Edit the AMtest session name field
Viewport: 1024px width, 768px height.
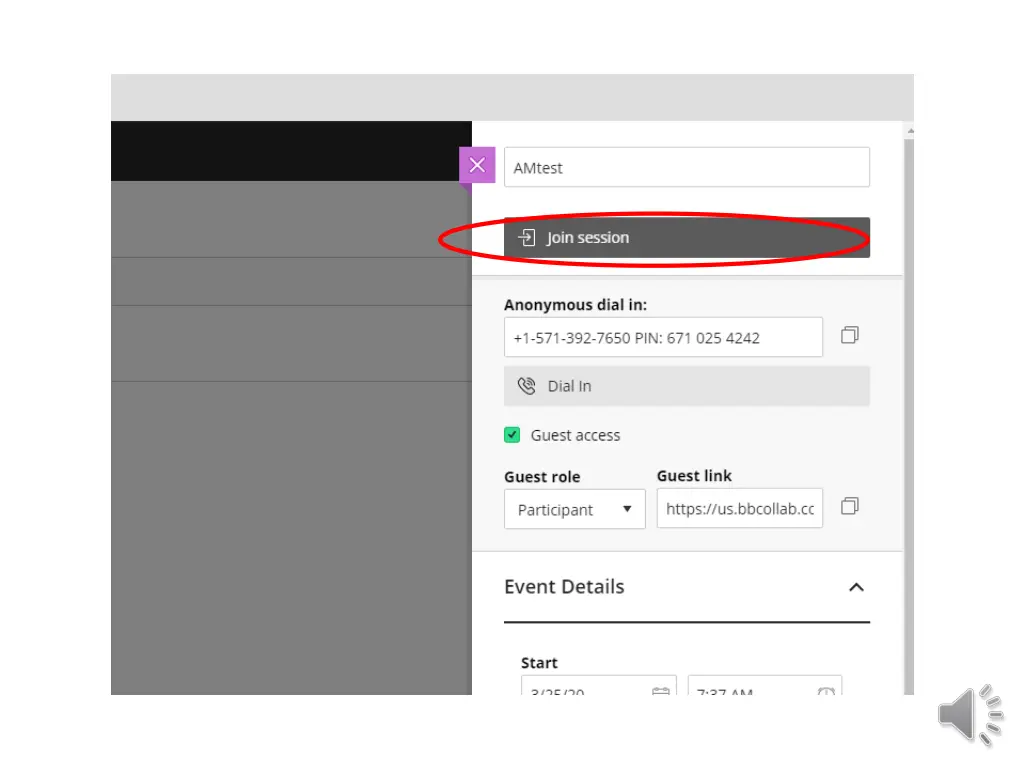686,167
